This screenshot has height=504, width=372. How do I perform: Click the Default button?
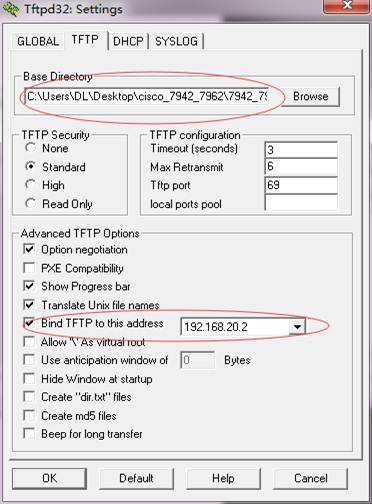pyautogui.click(x=136, y=478)
